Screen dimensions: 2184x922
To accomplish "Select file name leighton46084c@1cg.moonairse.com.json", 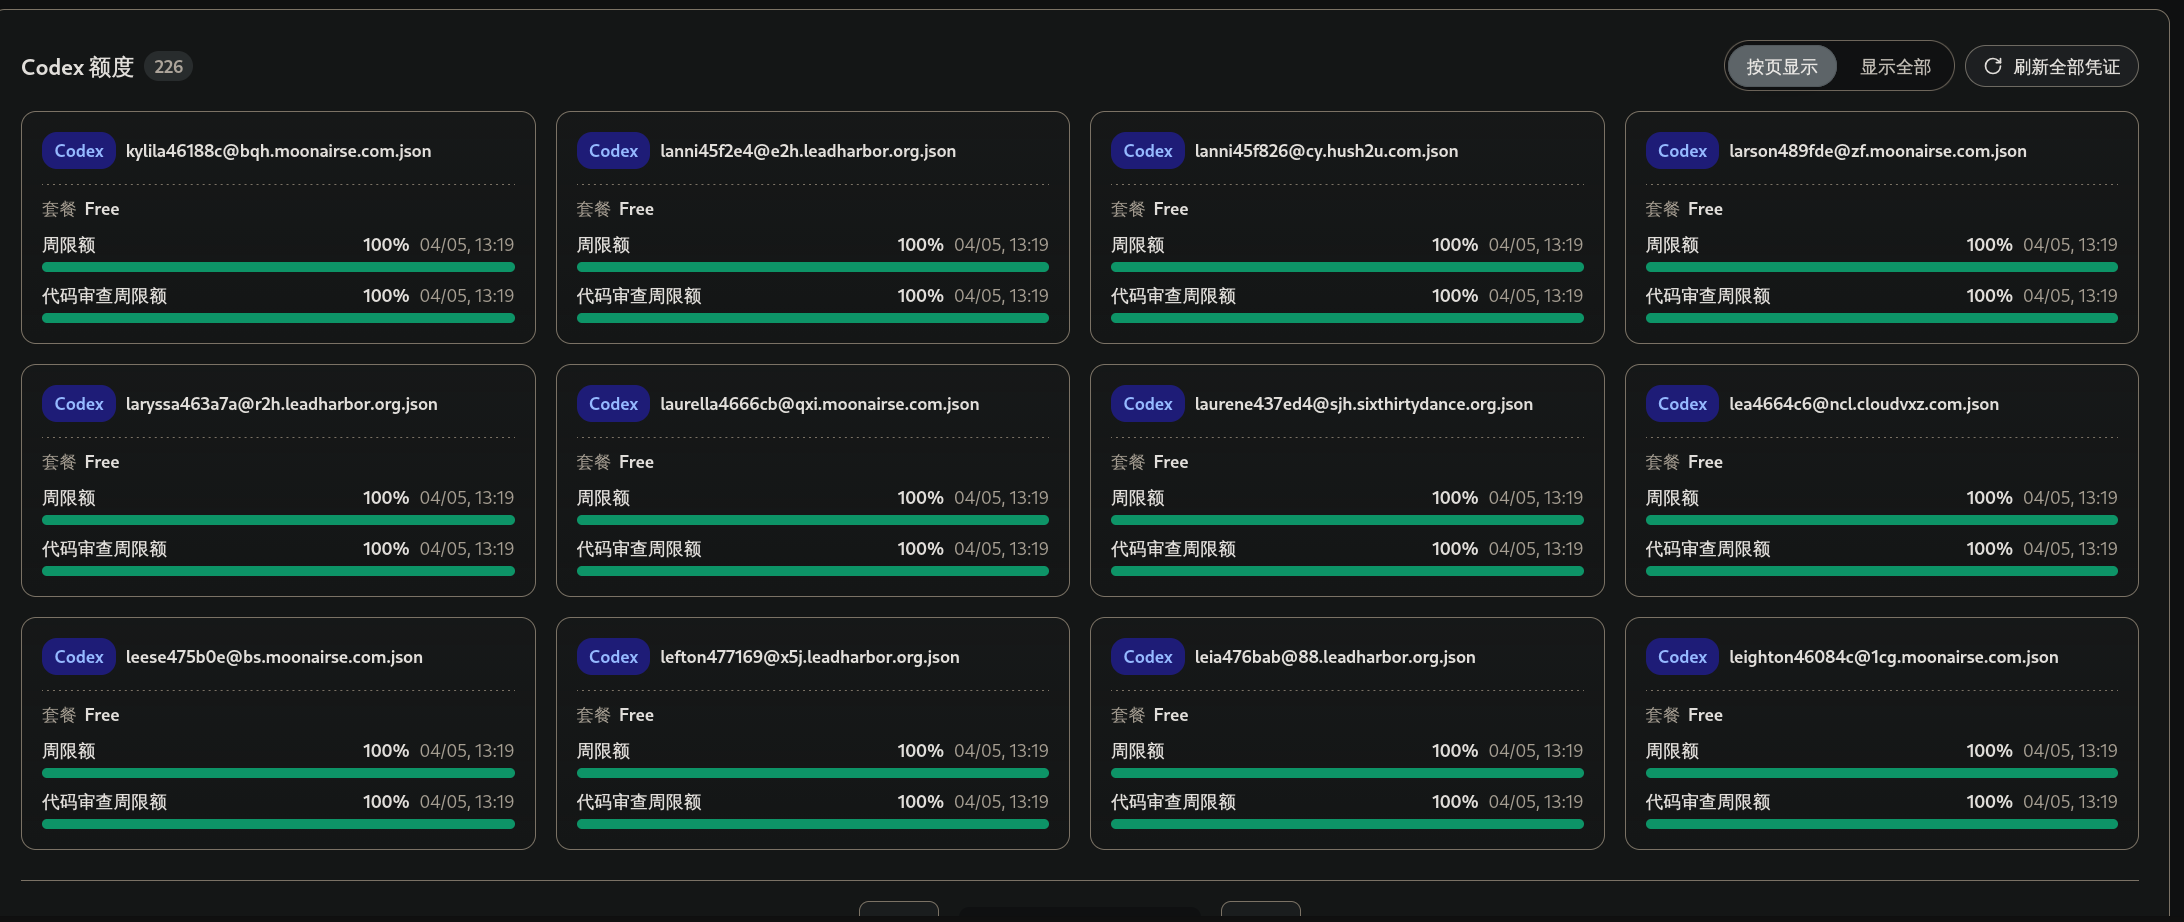I will [1893, 657].
